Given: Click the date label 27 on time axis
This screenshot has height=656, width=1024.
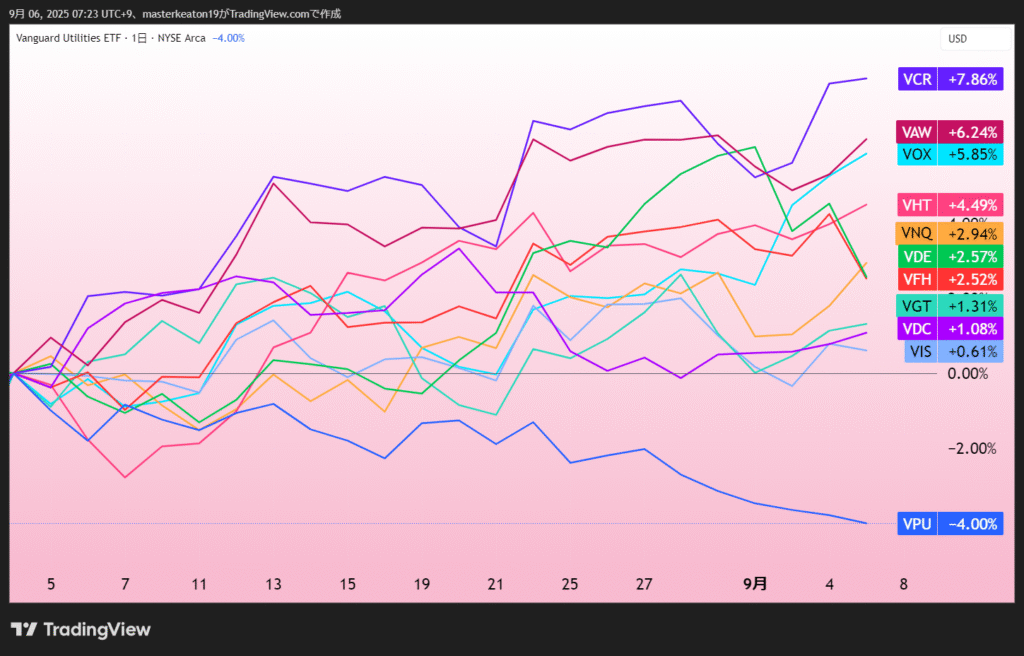Looking at the screenshot, I should (644, 584).
